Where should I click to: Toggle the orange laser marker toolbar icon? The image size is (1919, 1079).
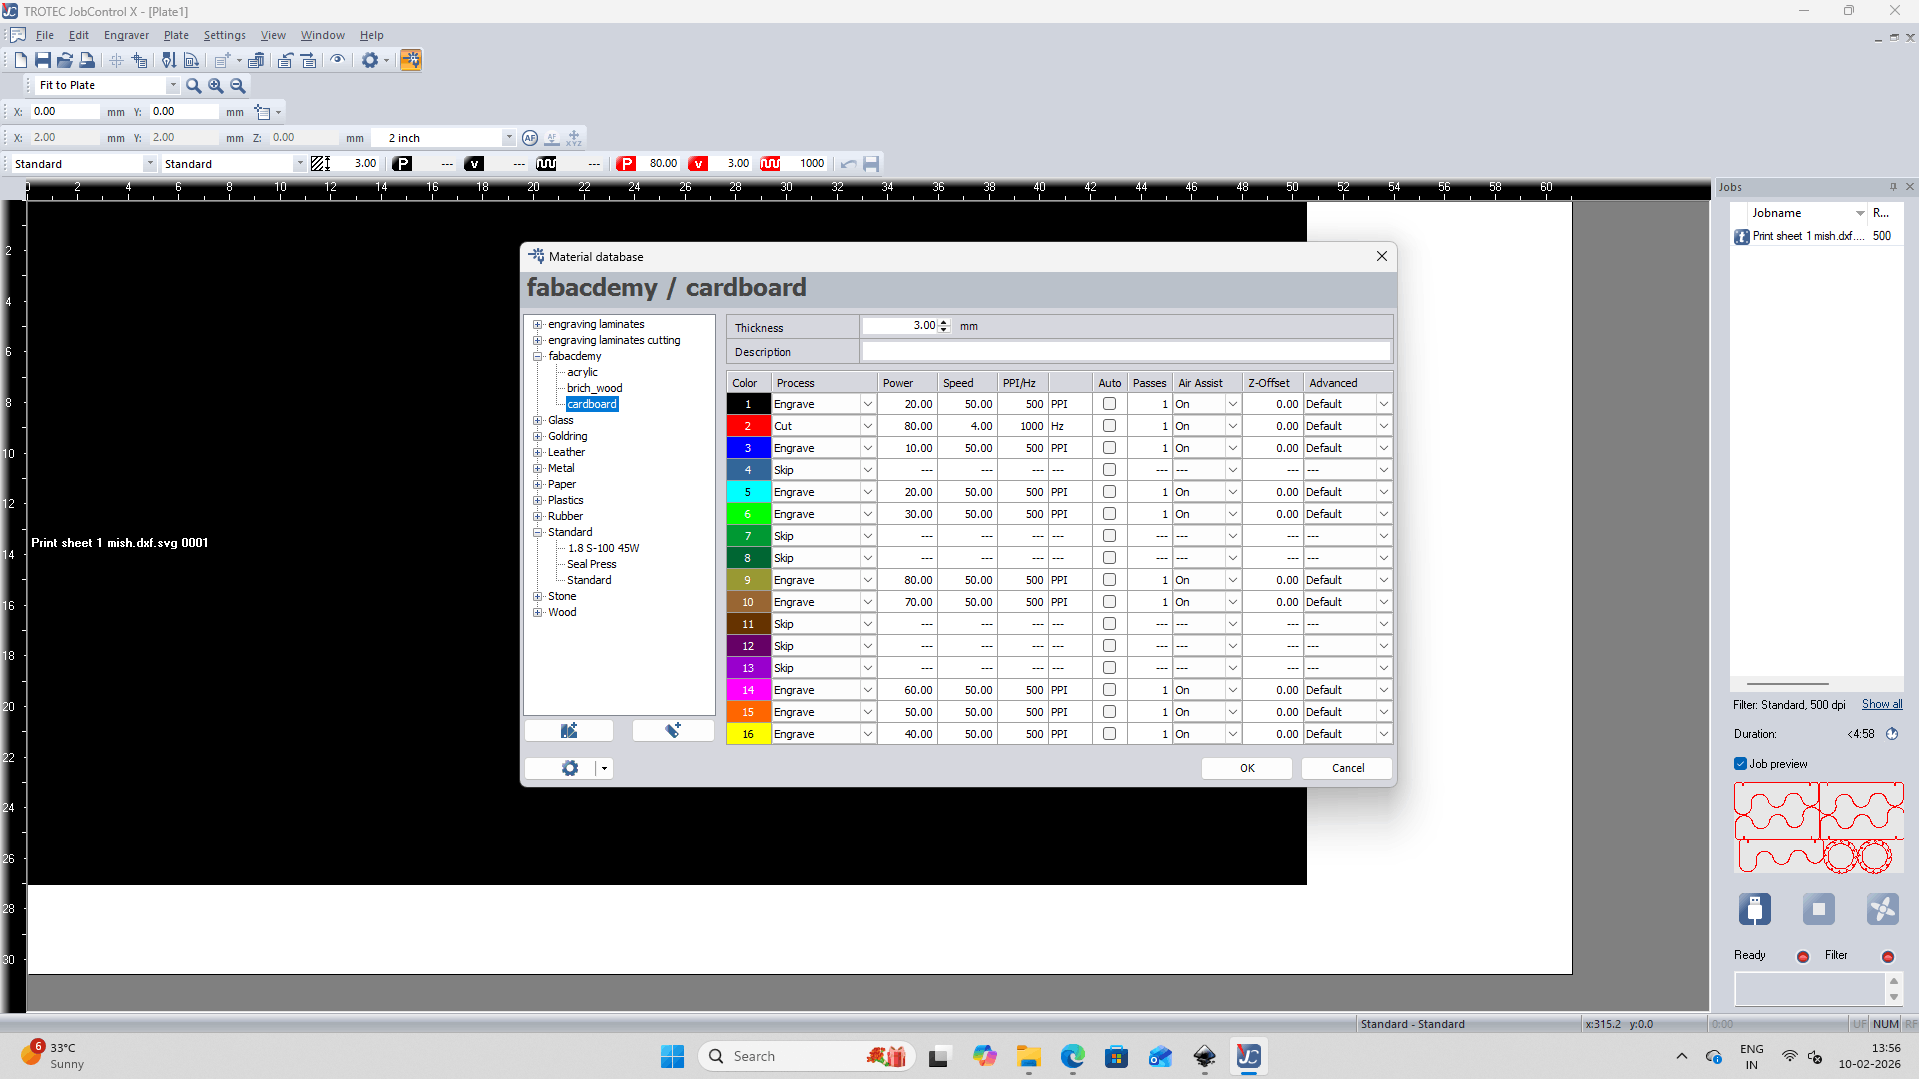click(x=410, y=60)
